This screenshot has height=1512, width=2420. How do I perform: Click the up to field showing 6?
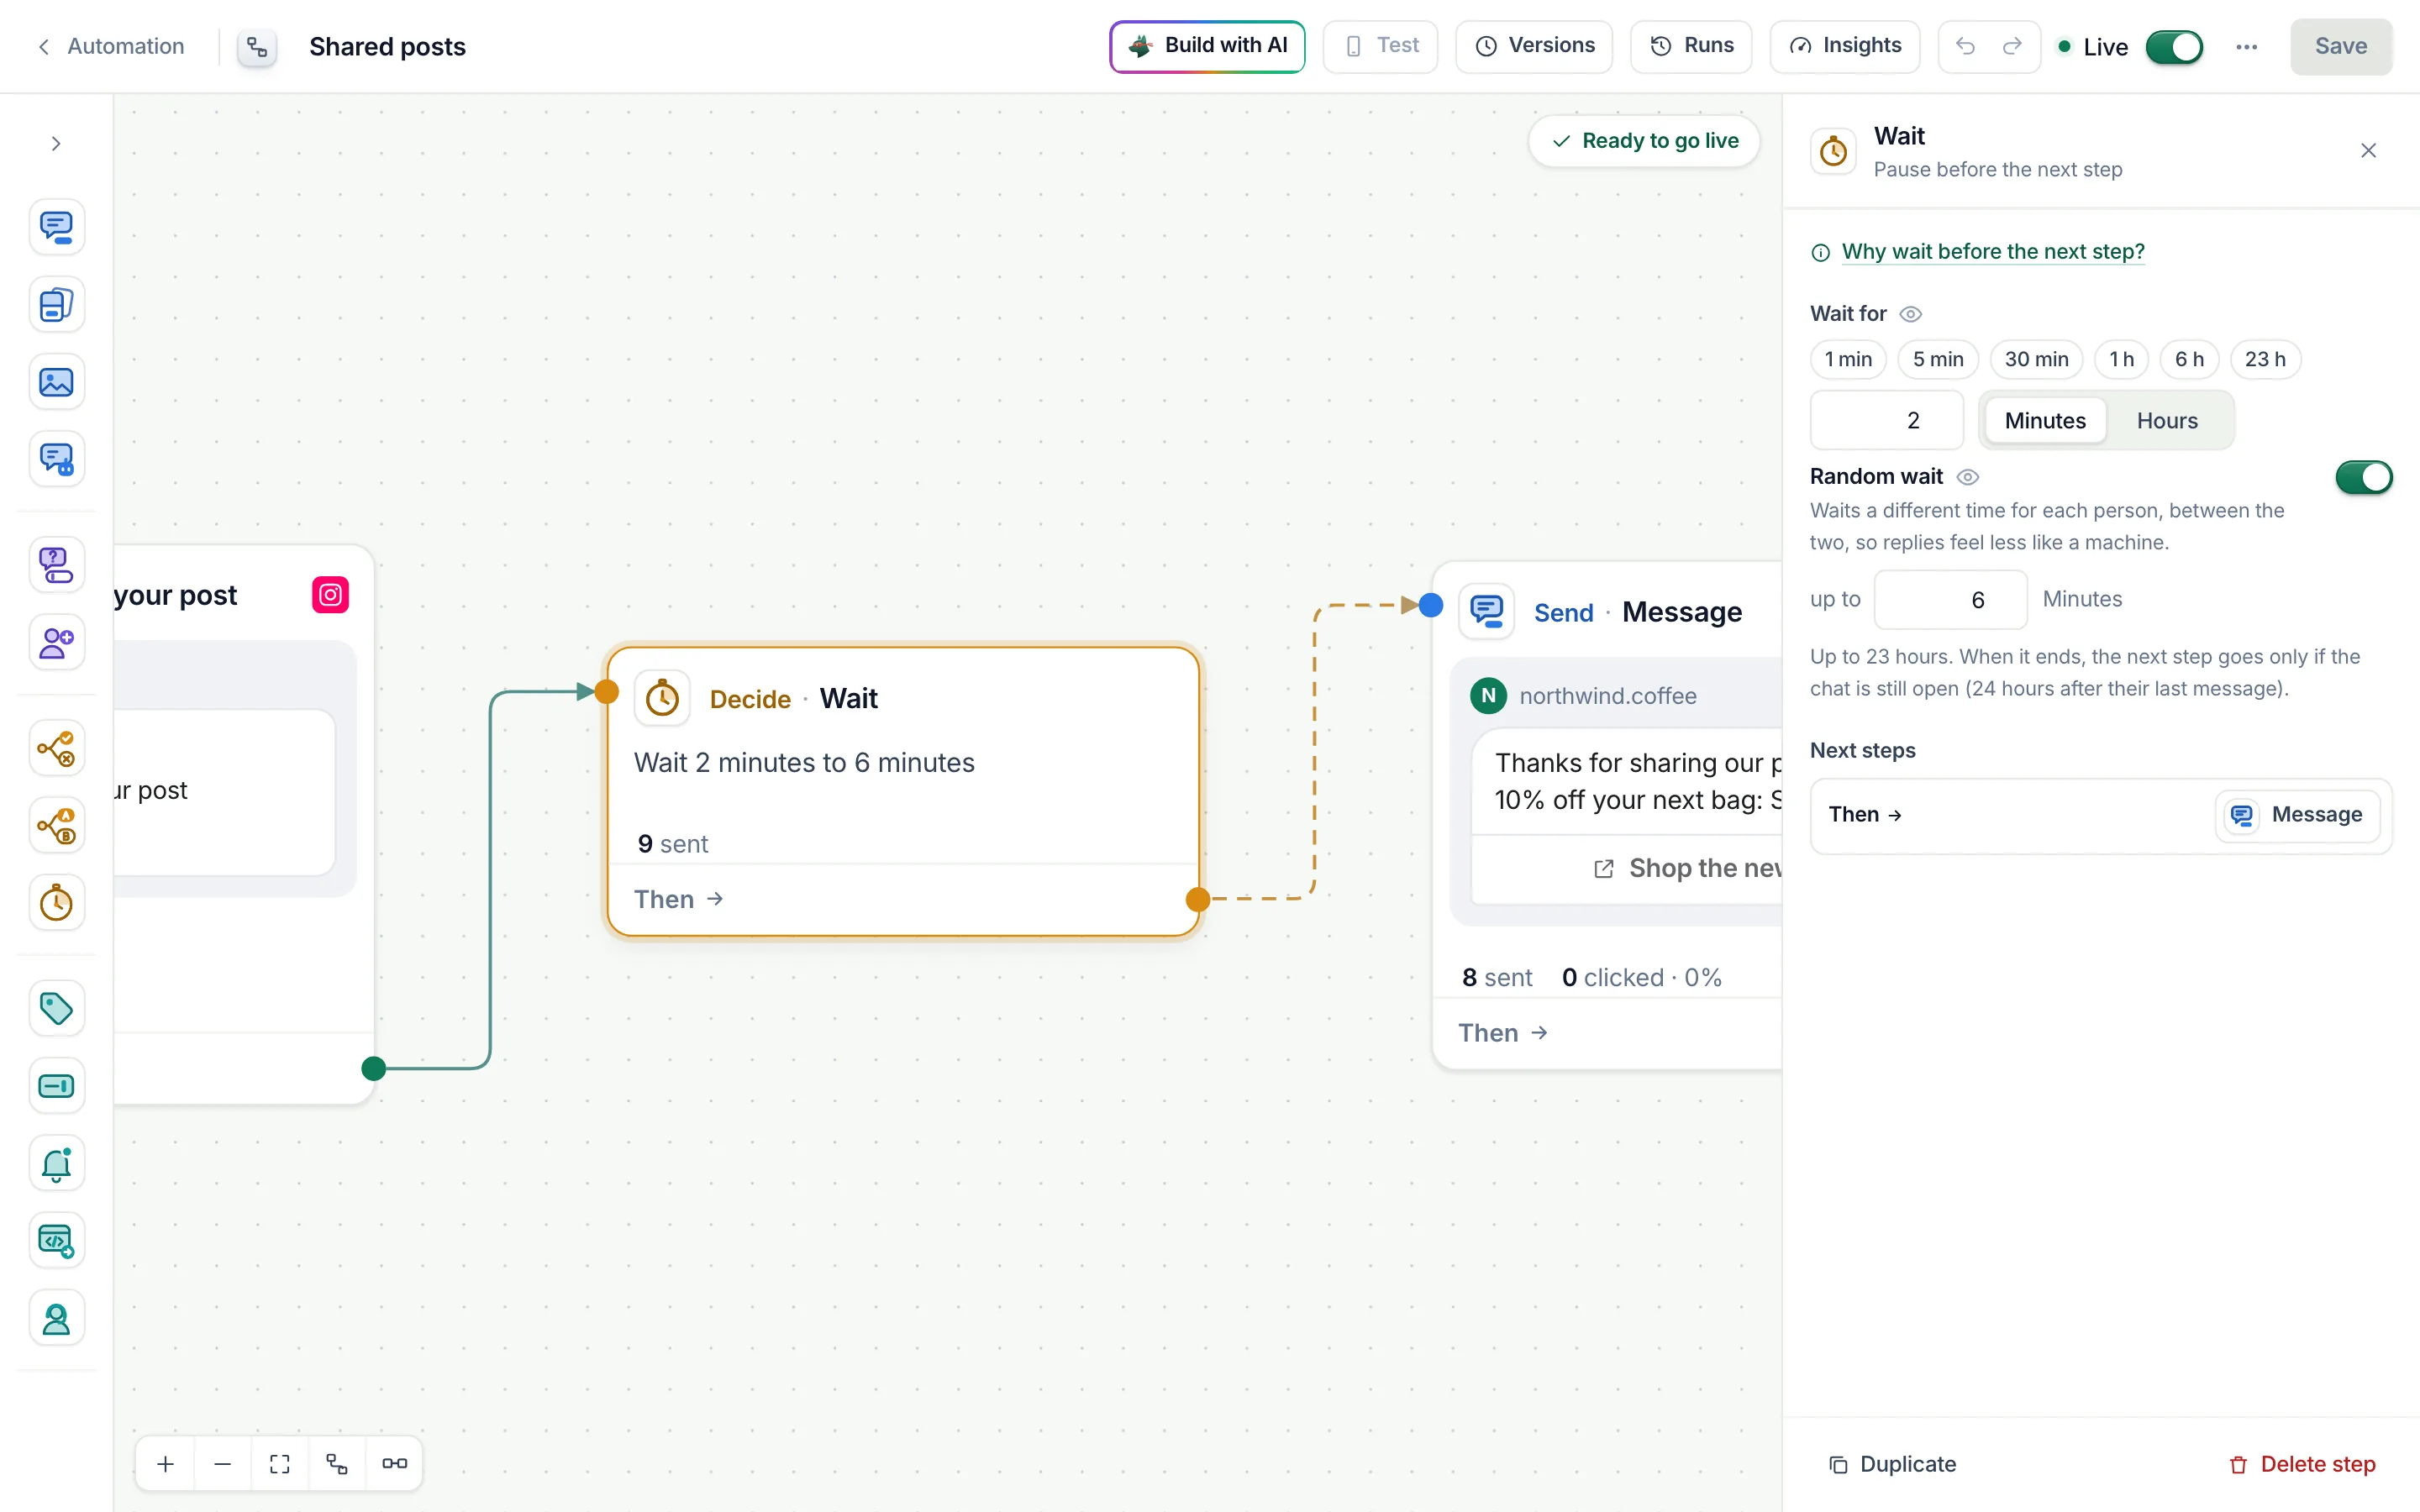1950,600
